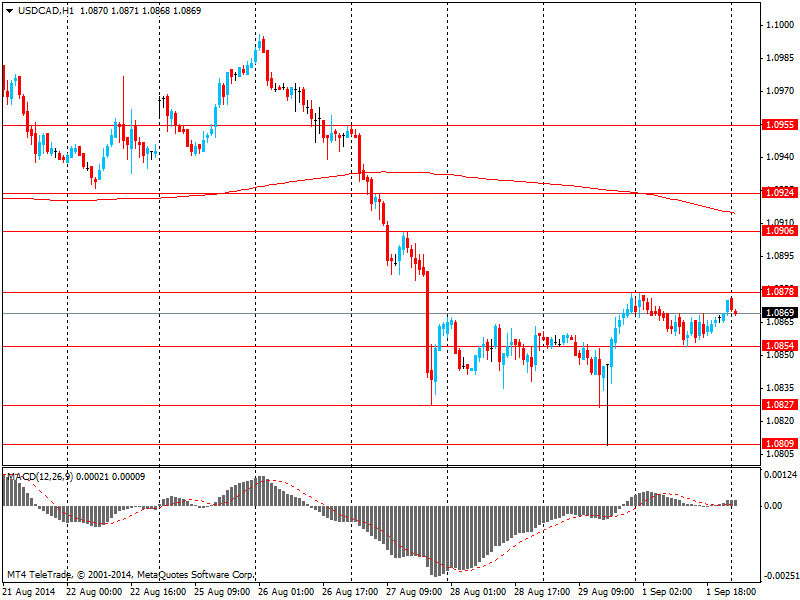Click the 1.0906 red price level label
Screen dimensions: 800x600
pos(779,231)
